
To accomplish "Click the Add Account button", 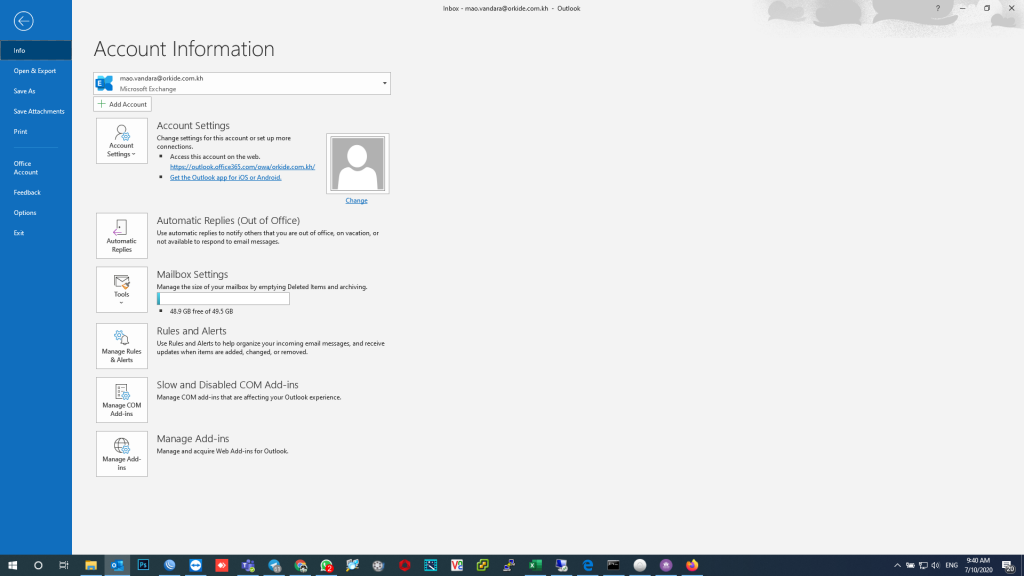I will coord(122,104).
